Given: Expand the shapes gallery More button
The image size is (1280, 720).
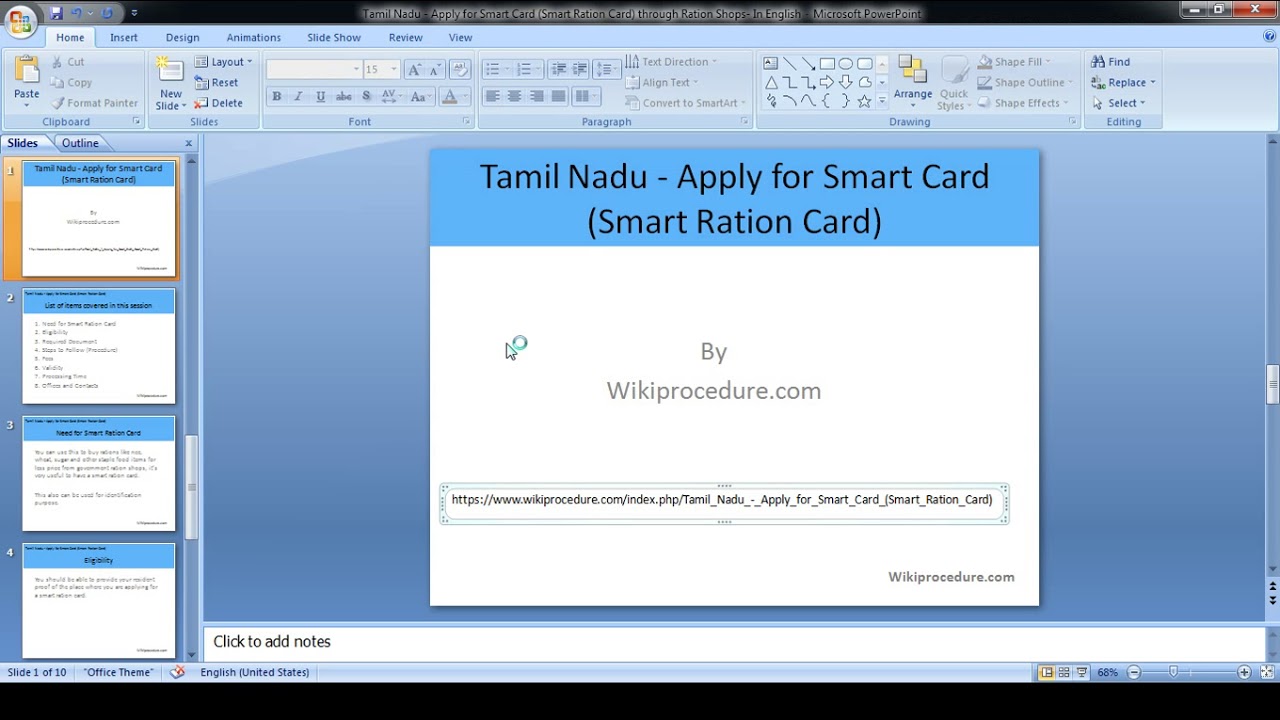Looking at the screenshot, I should [x=882, y=101].
